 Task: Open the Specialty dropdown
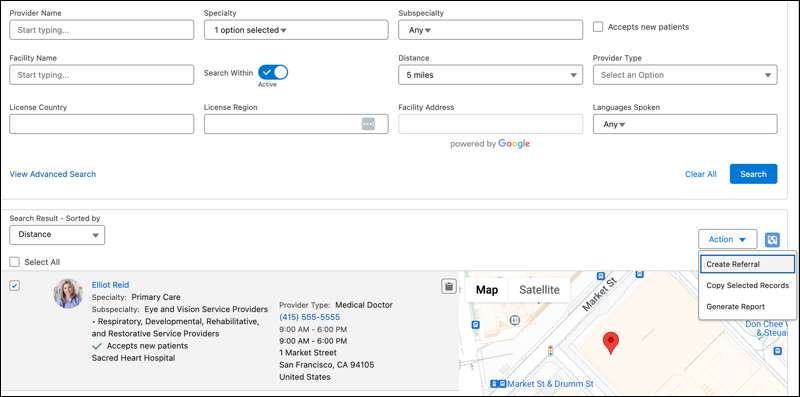(x=296, y=30)
